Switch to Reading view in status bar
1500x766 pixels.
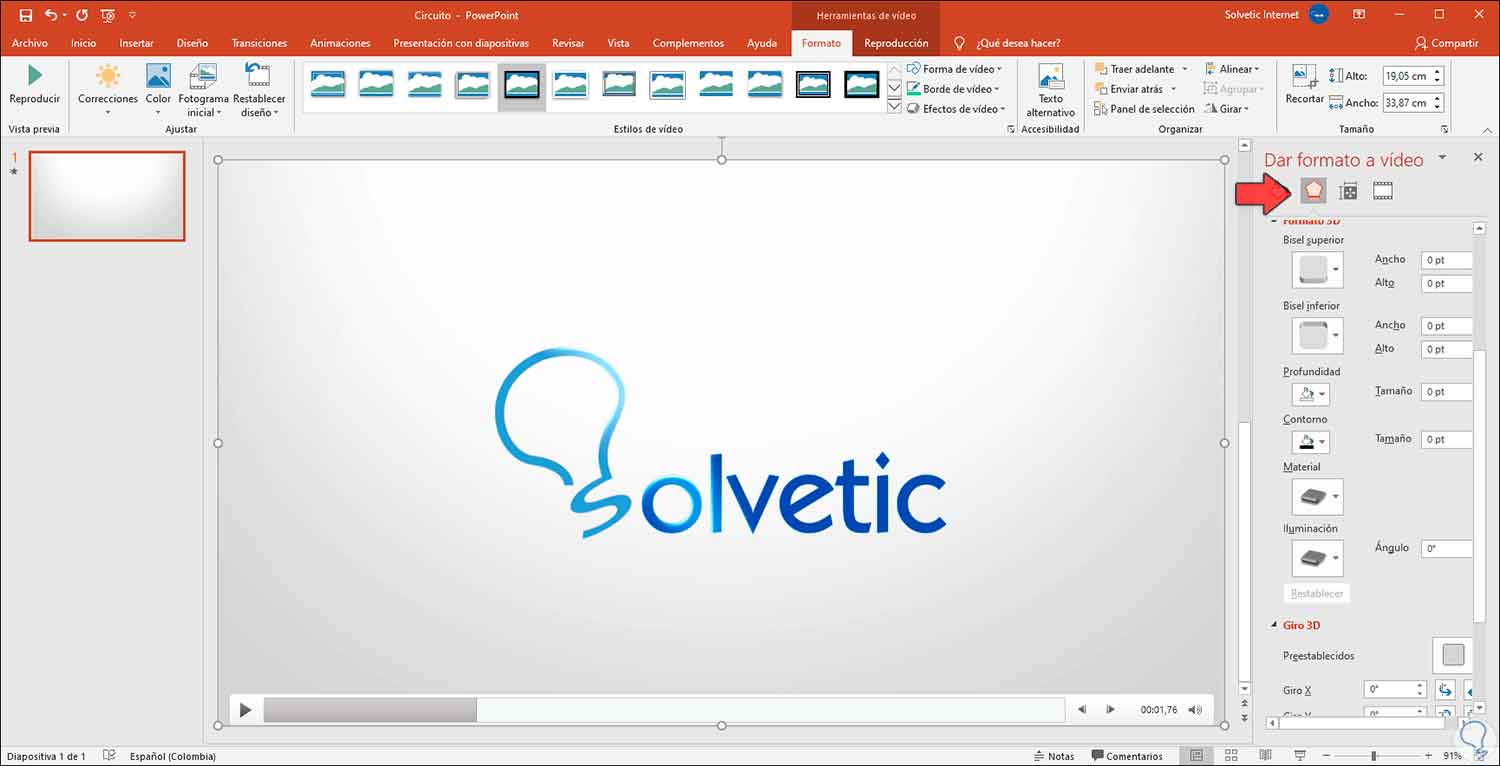[x=1265, y=756]
